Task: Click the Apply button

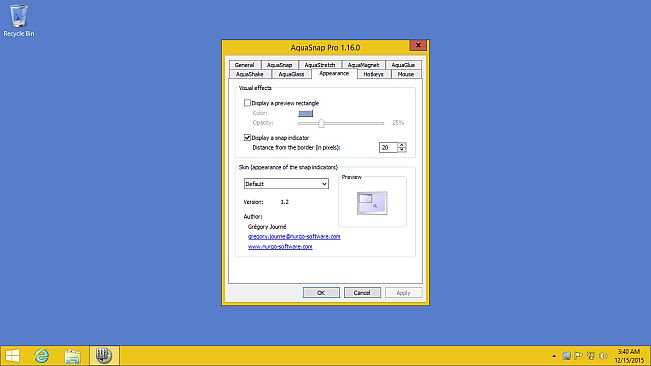Action: [403, 293]
